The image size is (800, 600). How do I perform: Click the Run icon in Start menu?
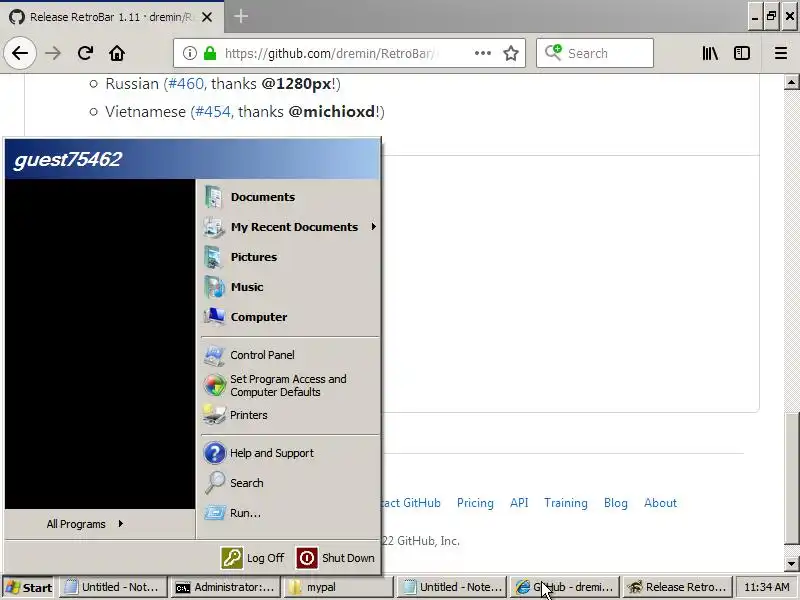(x=215, y=512)
